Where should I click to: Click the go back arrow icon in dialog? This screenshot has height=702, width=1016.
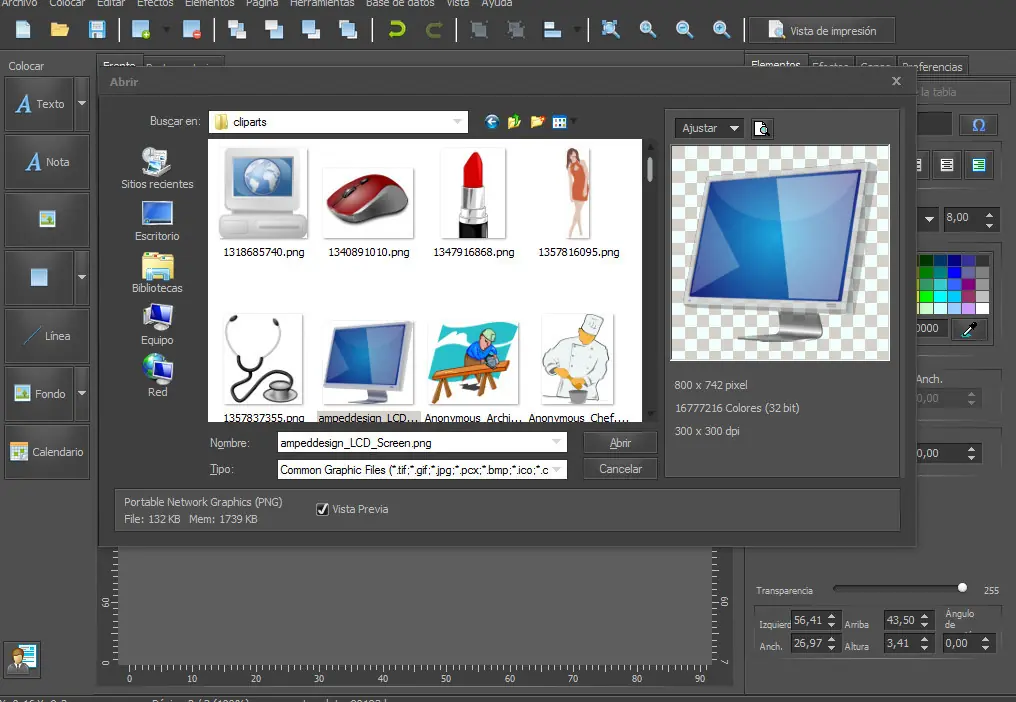pyautogui.click(x=491, y=122)
